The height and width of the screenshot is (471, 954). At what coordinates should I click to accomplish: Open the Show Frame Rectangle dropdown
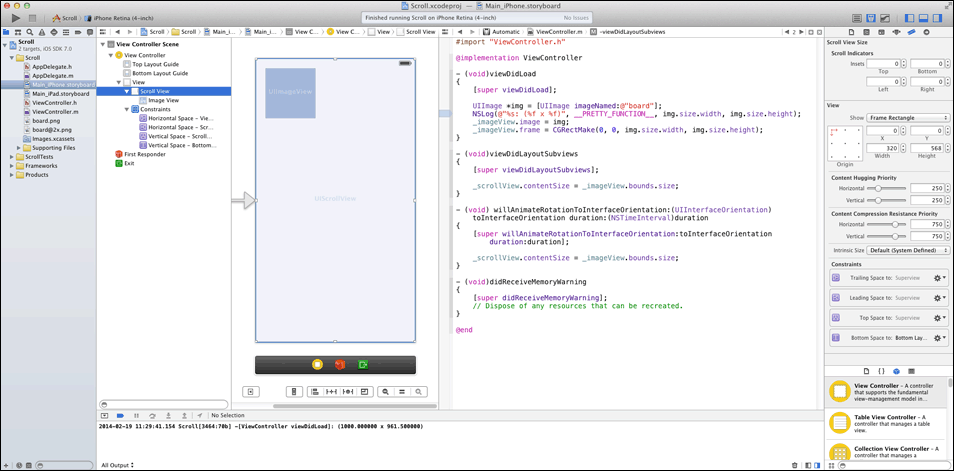pos(908,117)
